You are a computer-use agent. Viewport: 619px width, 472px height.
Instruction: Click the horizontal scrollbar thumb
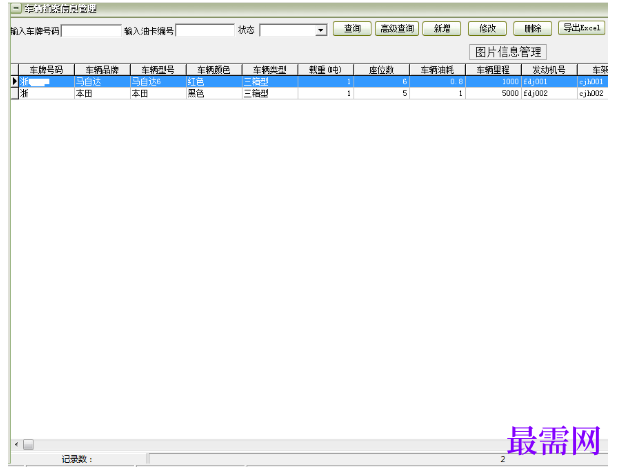(28, 445)
